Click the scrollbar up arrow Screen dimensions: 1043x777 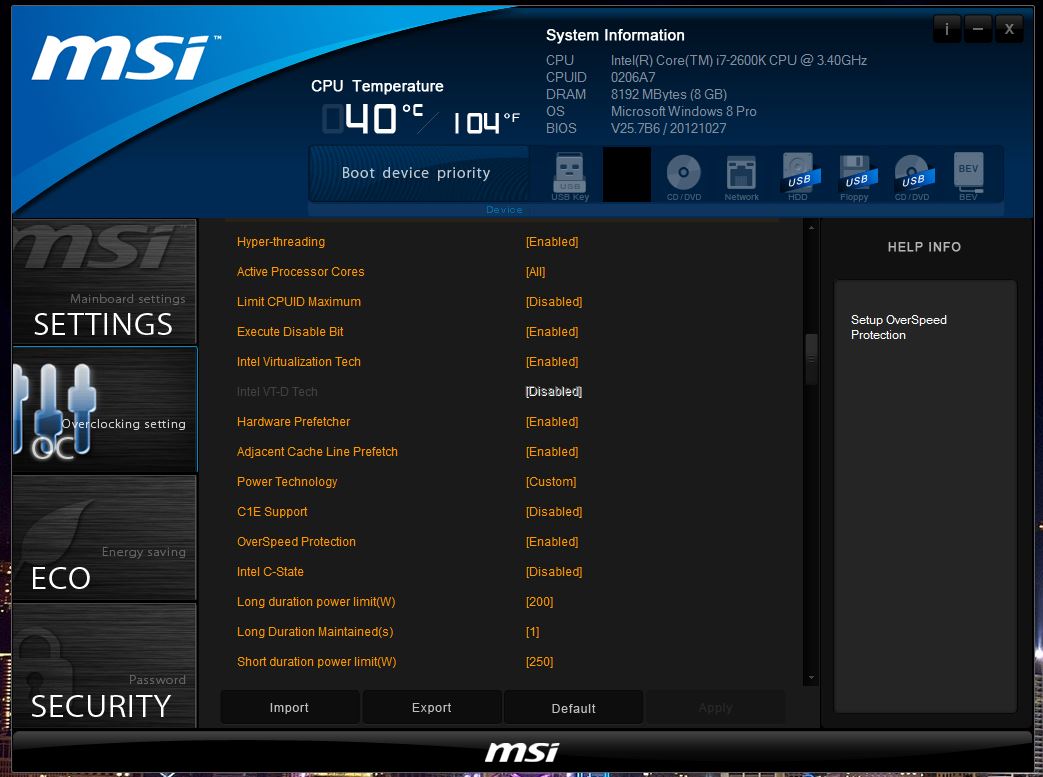click(811, 228)
